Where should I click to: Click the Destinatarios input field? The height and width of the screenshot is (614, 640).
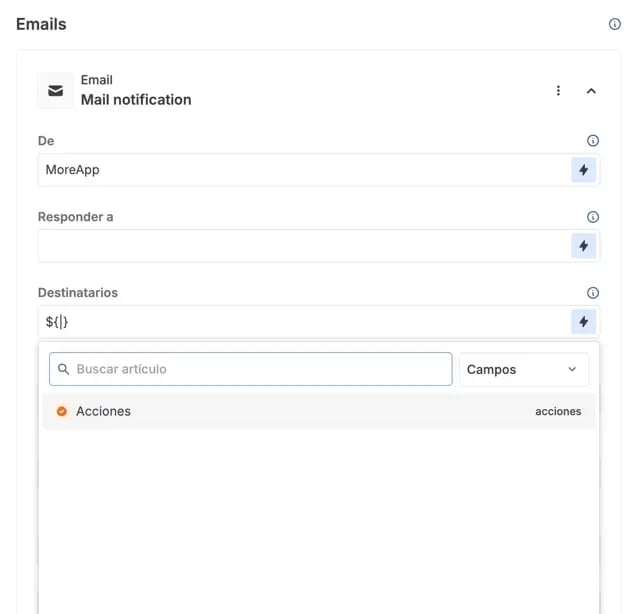pos(300,322)
